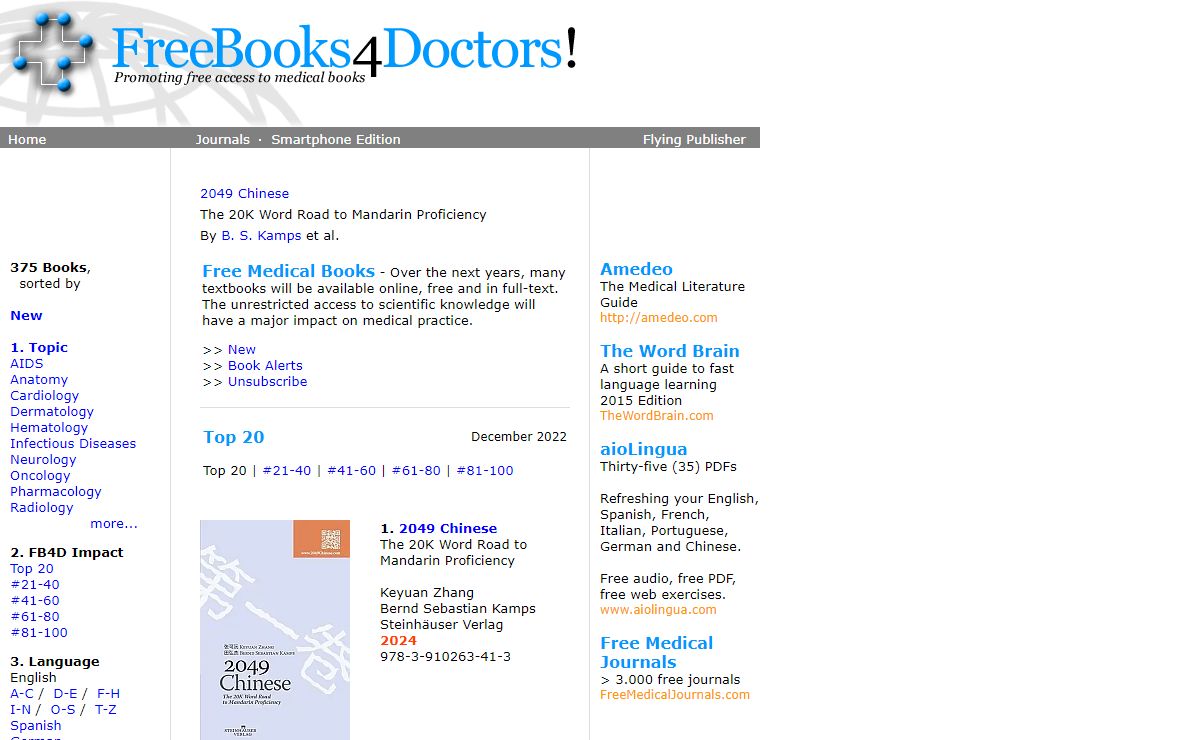Open the sidebar #81-100 link

[39, 633]
